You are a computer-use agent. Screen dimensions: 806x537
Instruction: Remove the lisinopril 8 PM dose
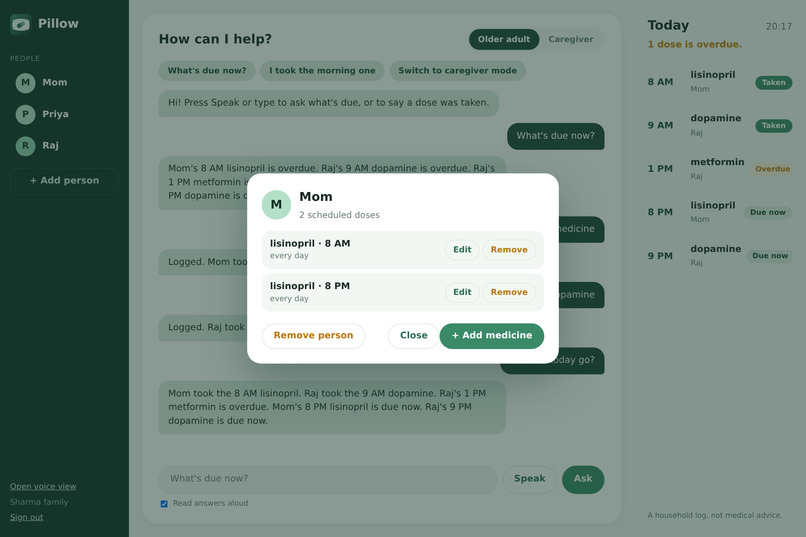point(509,292)
